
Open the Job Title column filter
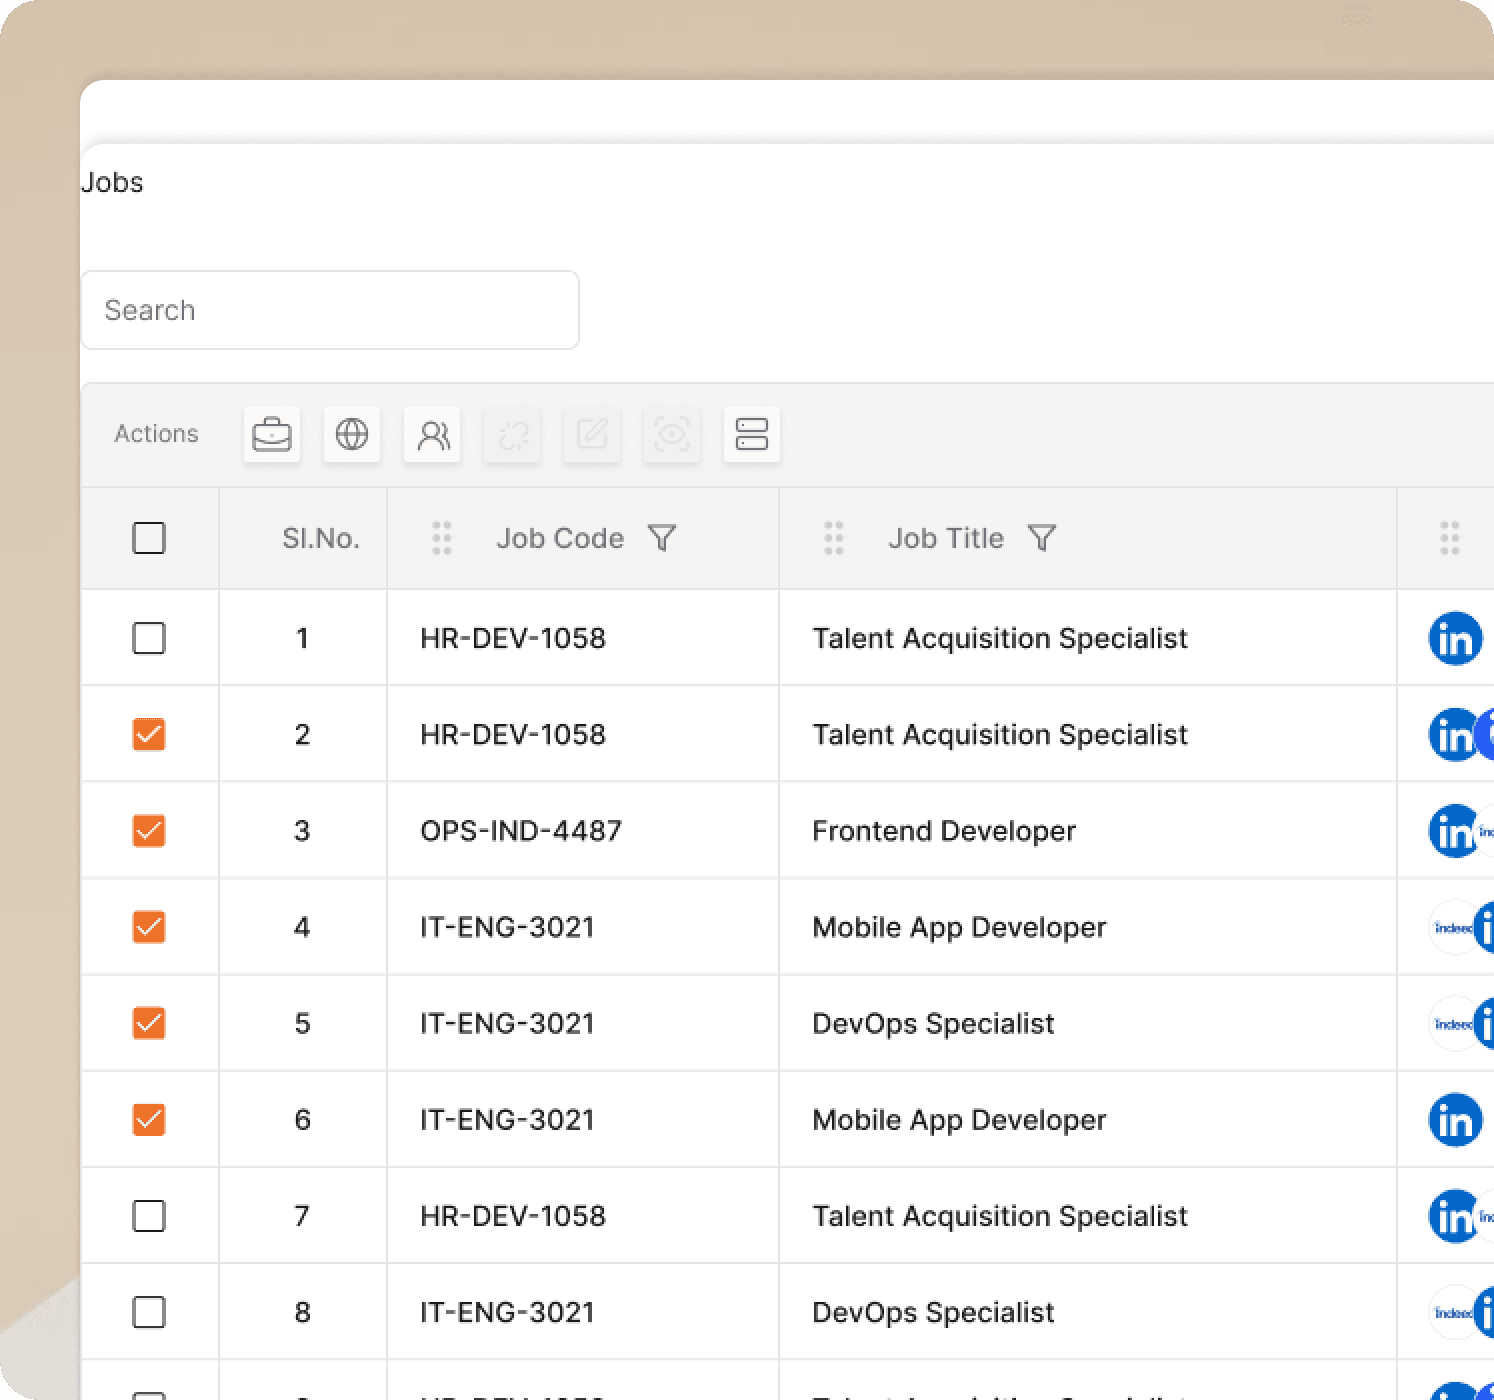(1041, 538)
